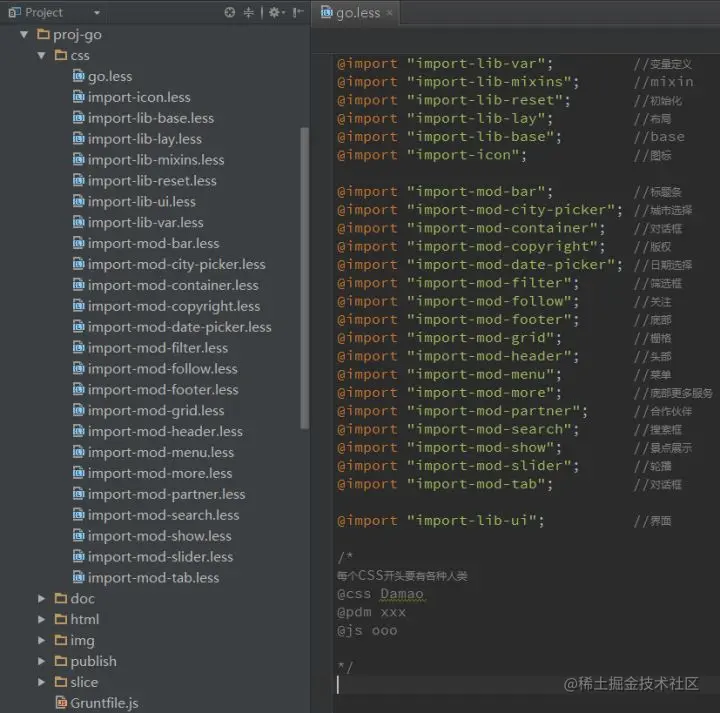720x713 pixels.
Task: Click the "import-mod-date-picker" code line
Action: [x=479, y=265]
